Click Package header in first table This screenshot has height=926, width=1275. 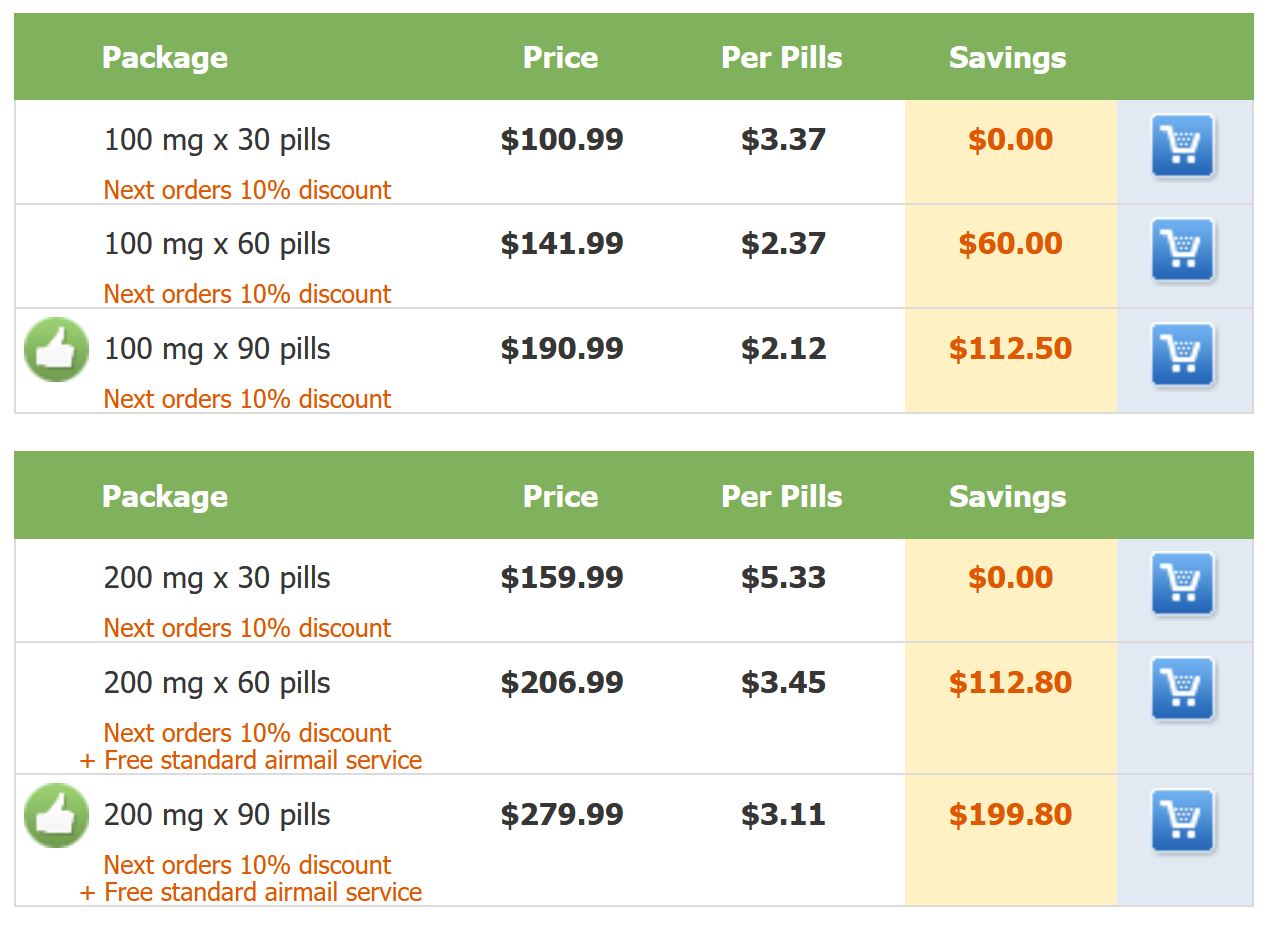[x=165, y=58]
